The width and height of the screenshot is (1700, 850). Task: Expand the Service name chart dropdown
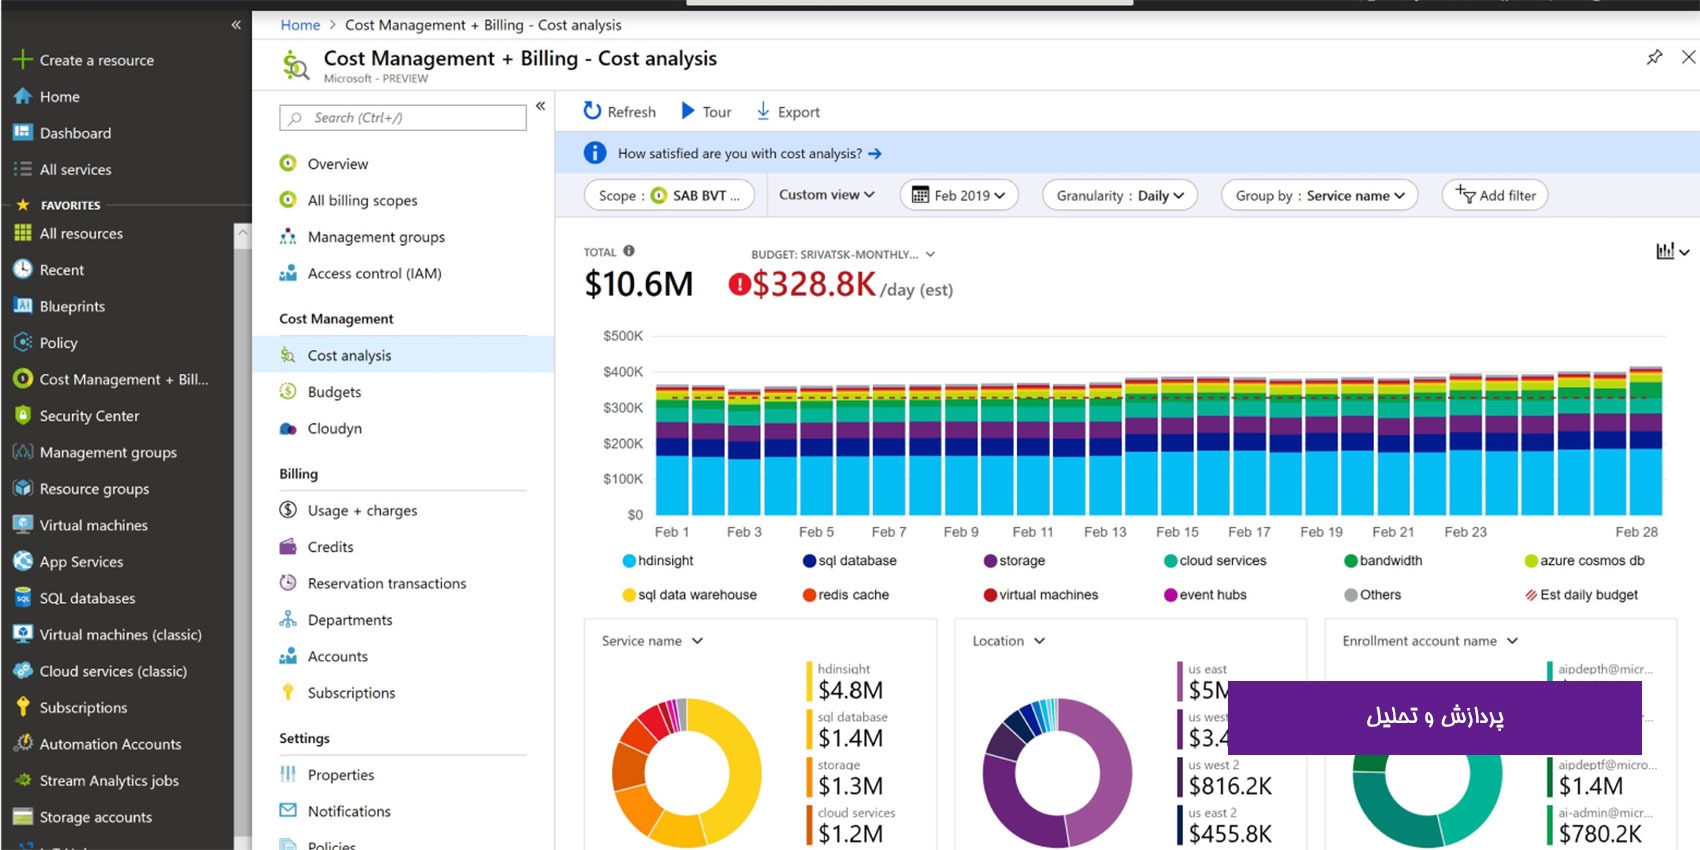(x=697, y=641)
